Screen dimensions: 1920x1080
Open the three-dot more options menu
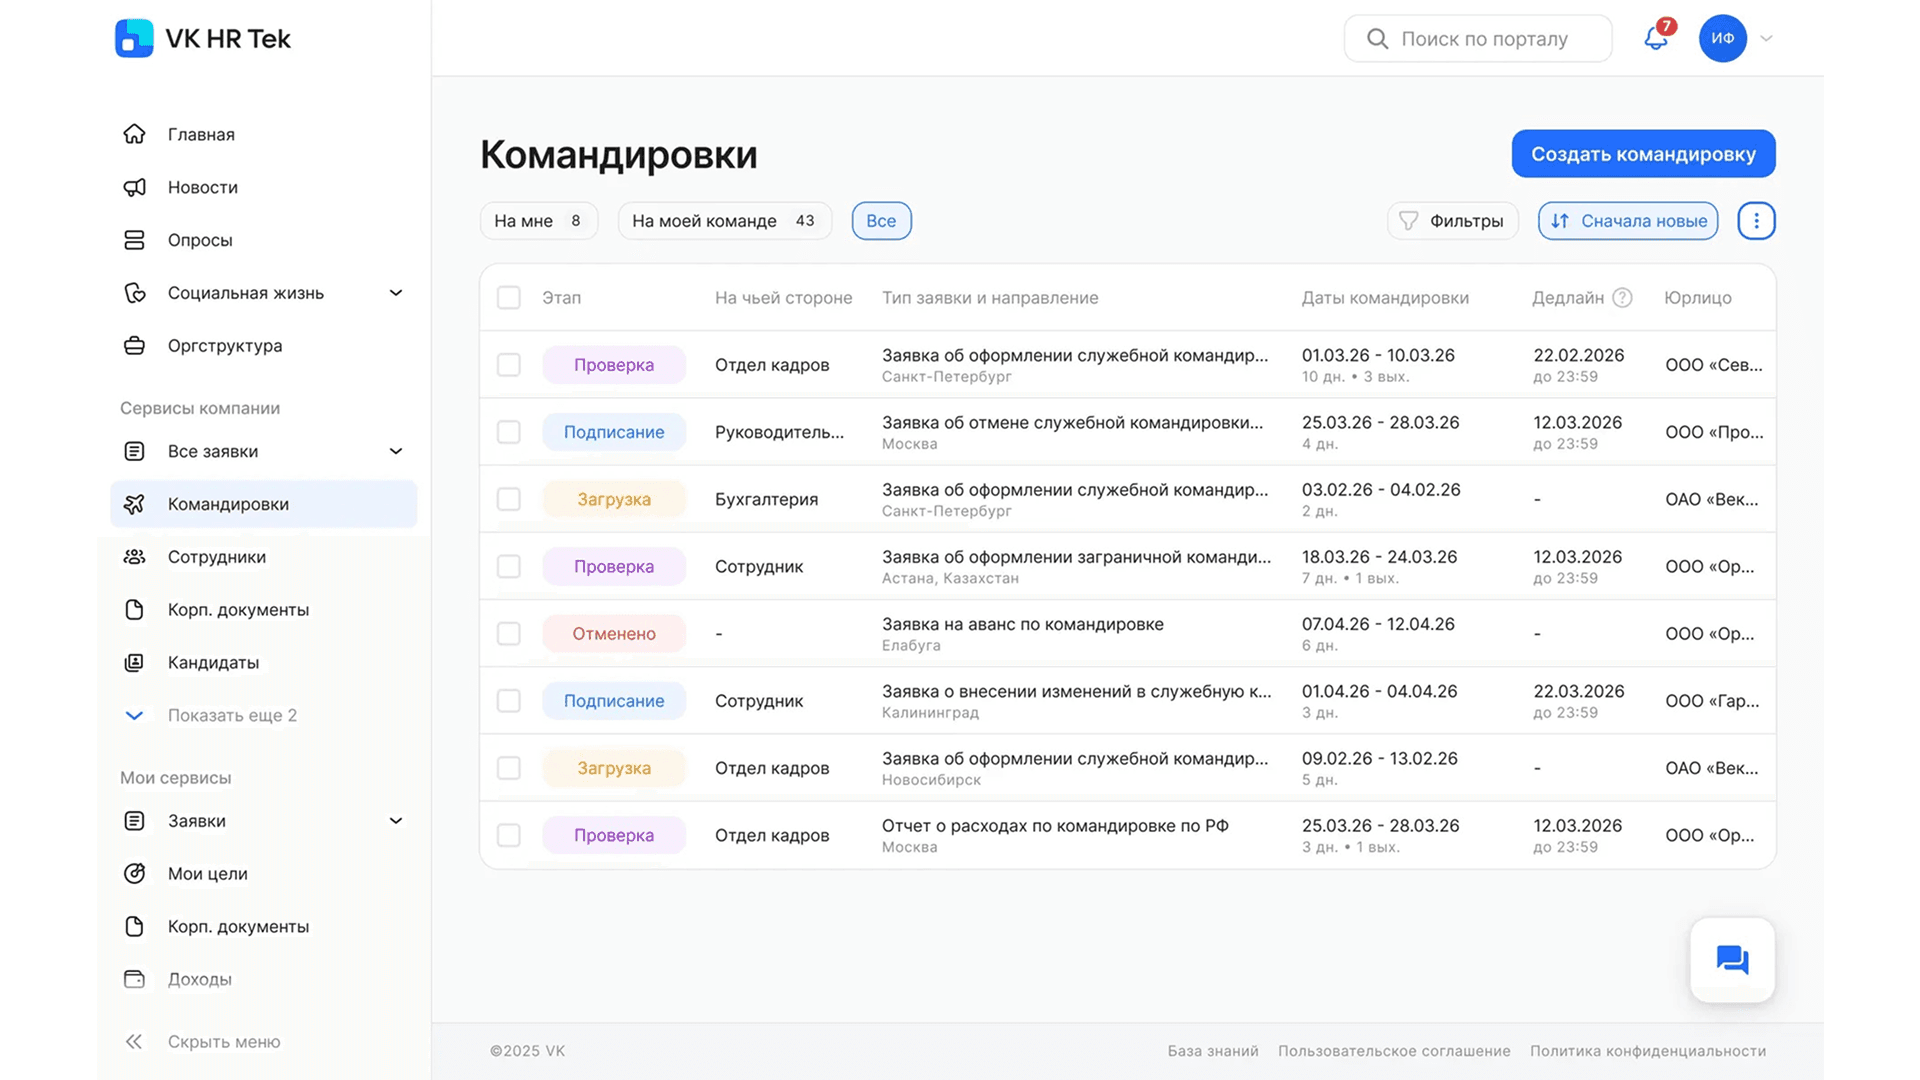click(x=1756, y=221)
